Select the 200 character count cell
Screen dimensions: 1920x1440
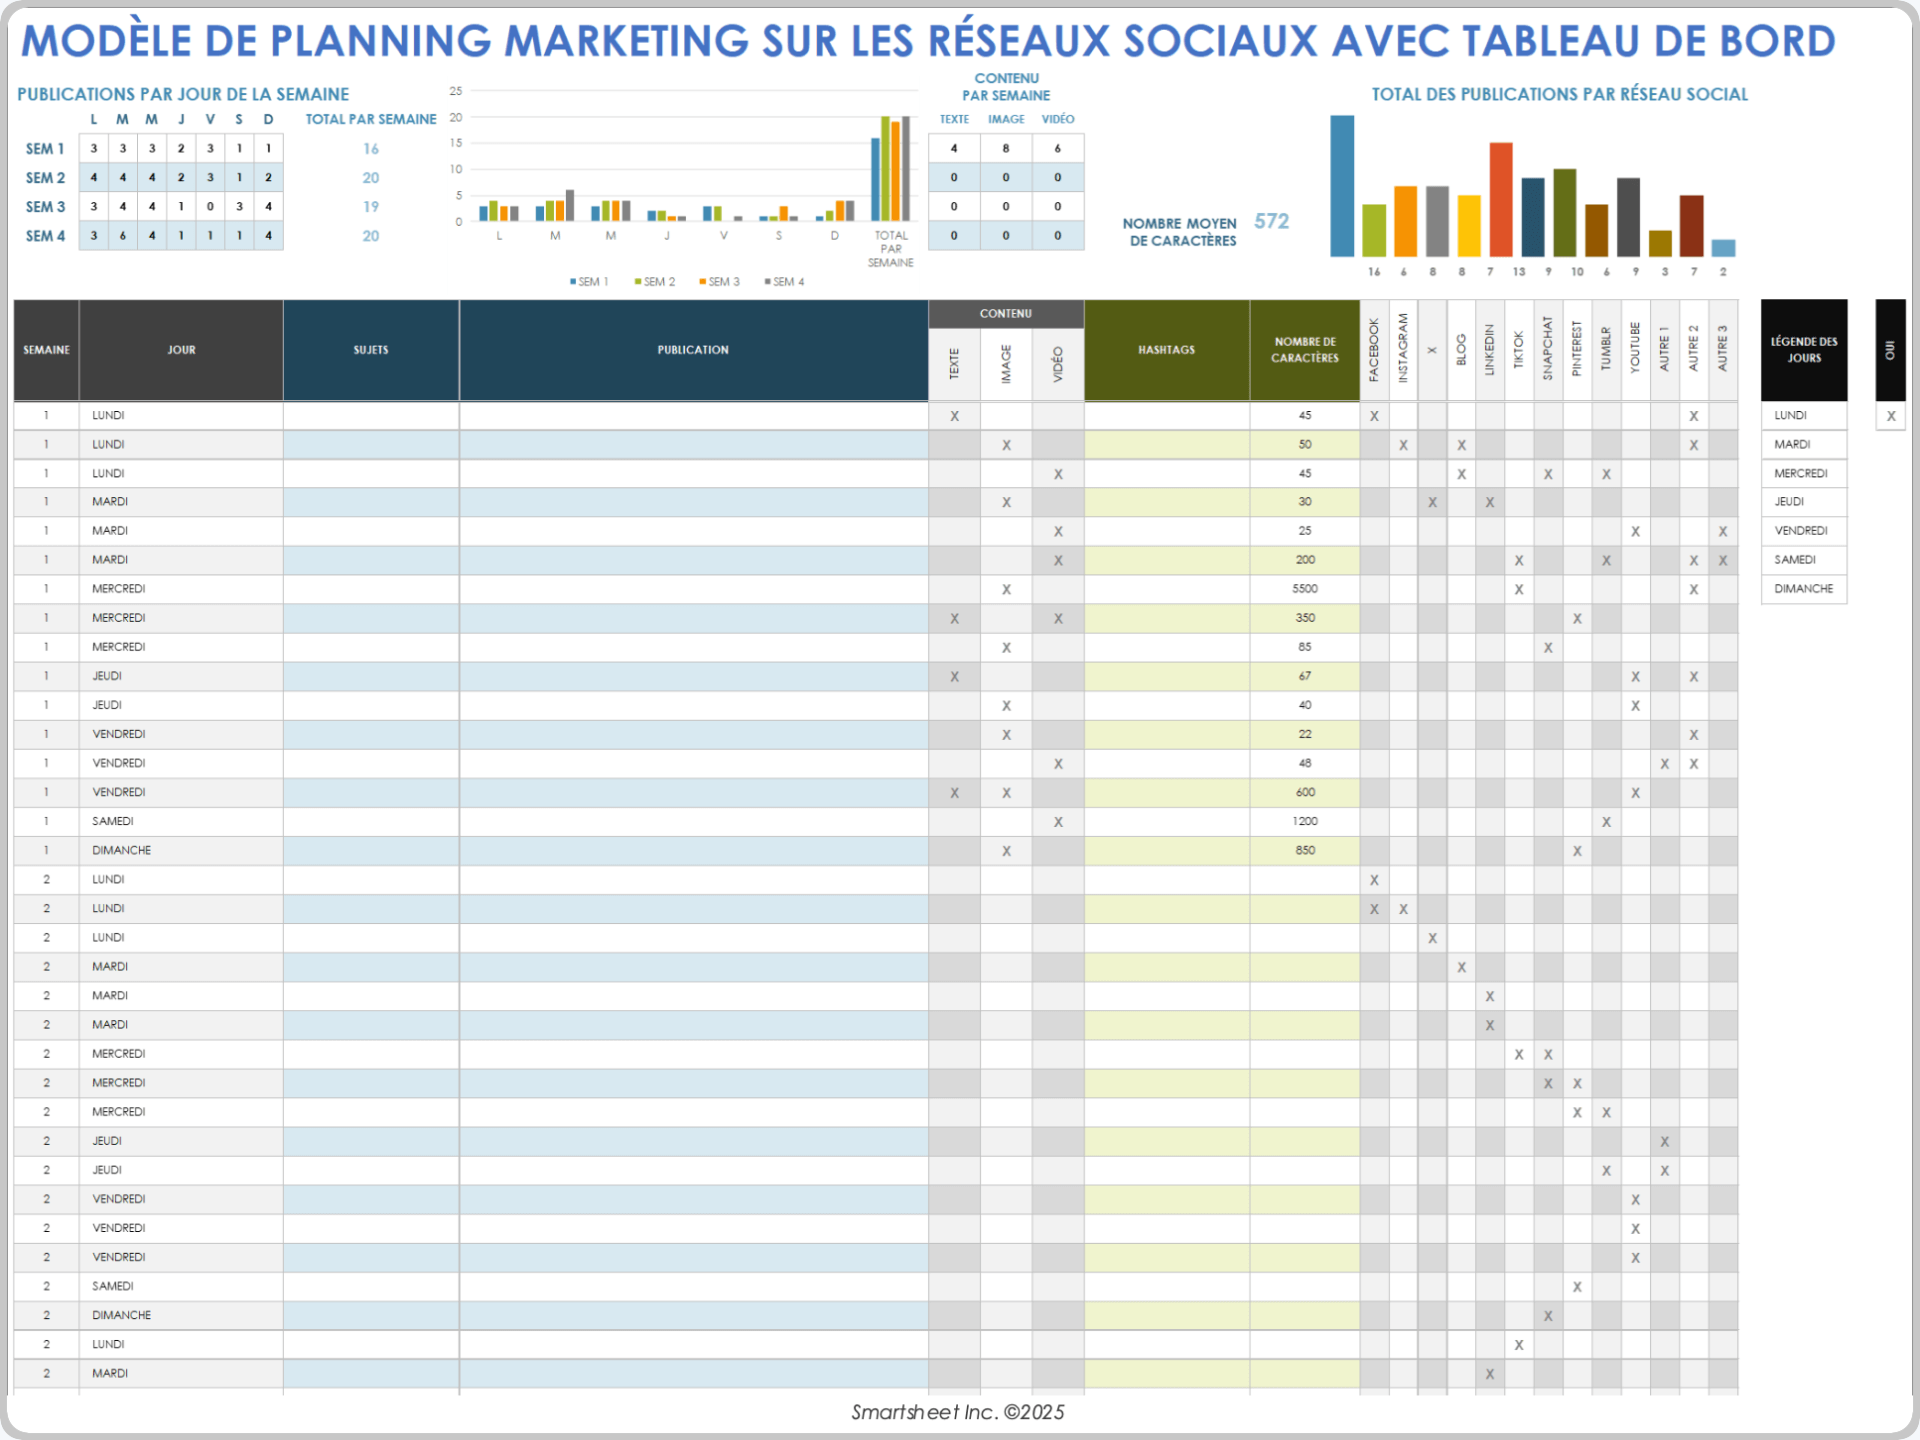tap(1305, 560)
